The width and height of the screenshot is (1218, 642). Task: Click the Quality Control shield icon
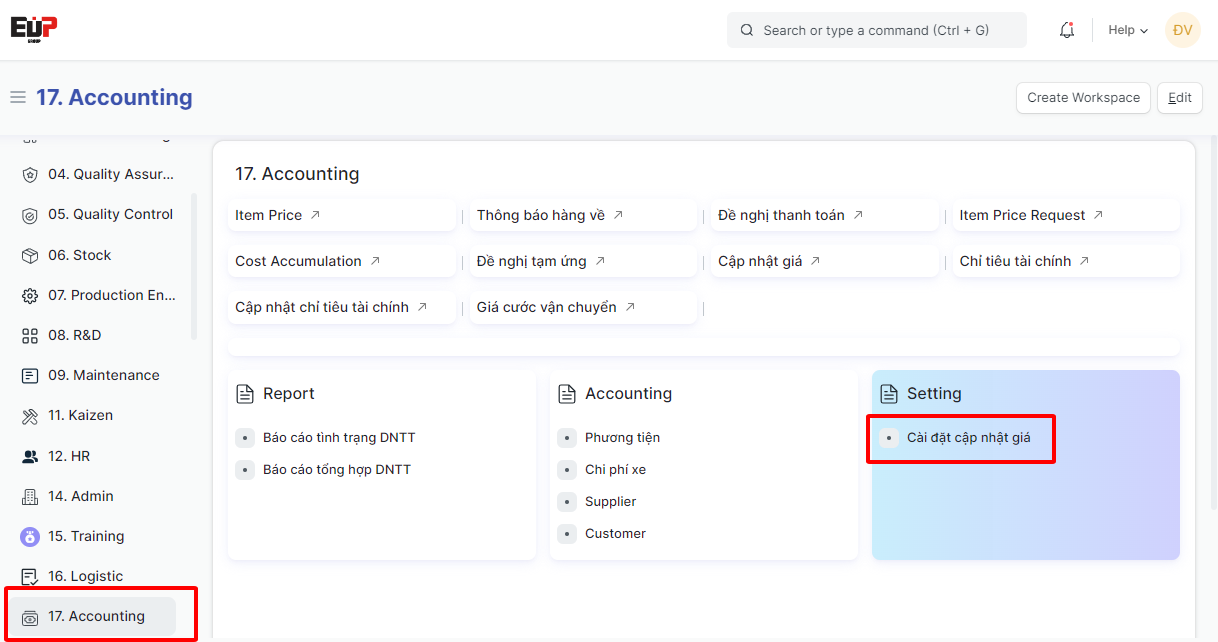coord(30,215)
